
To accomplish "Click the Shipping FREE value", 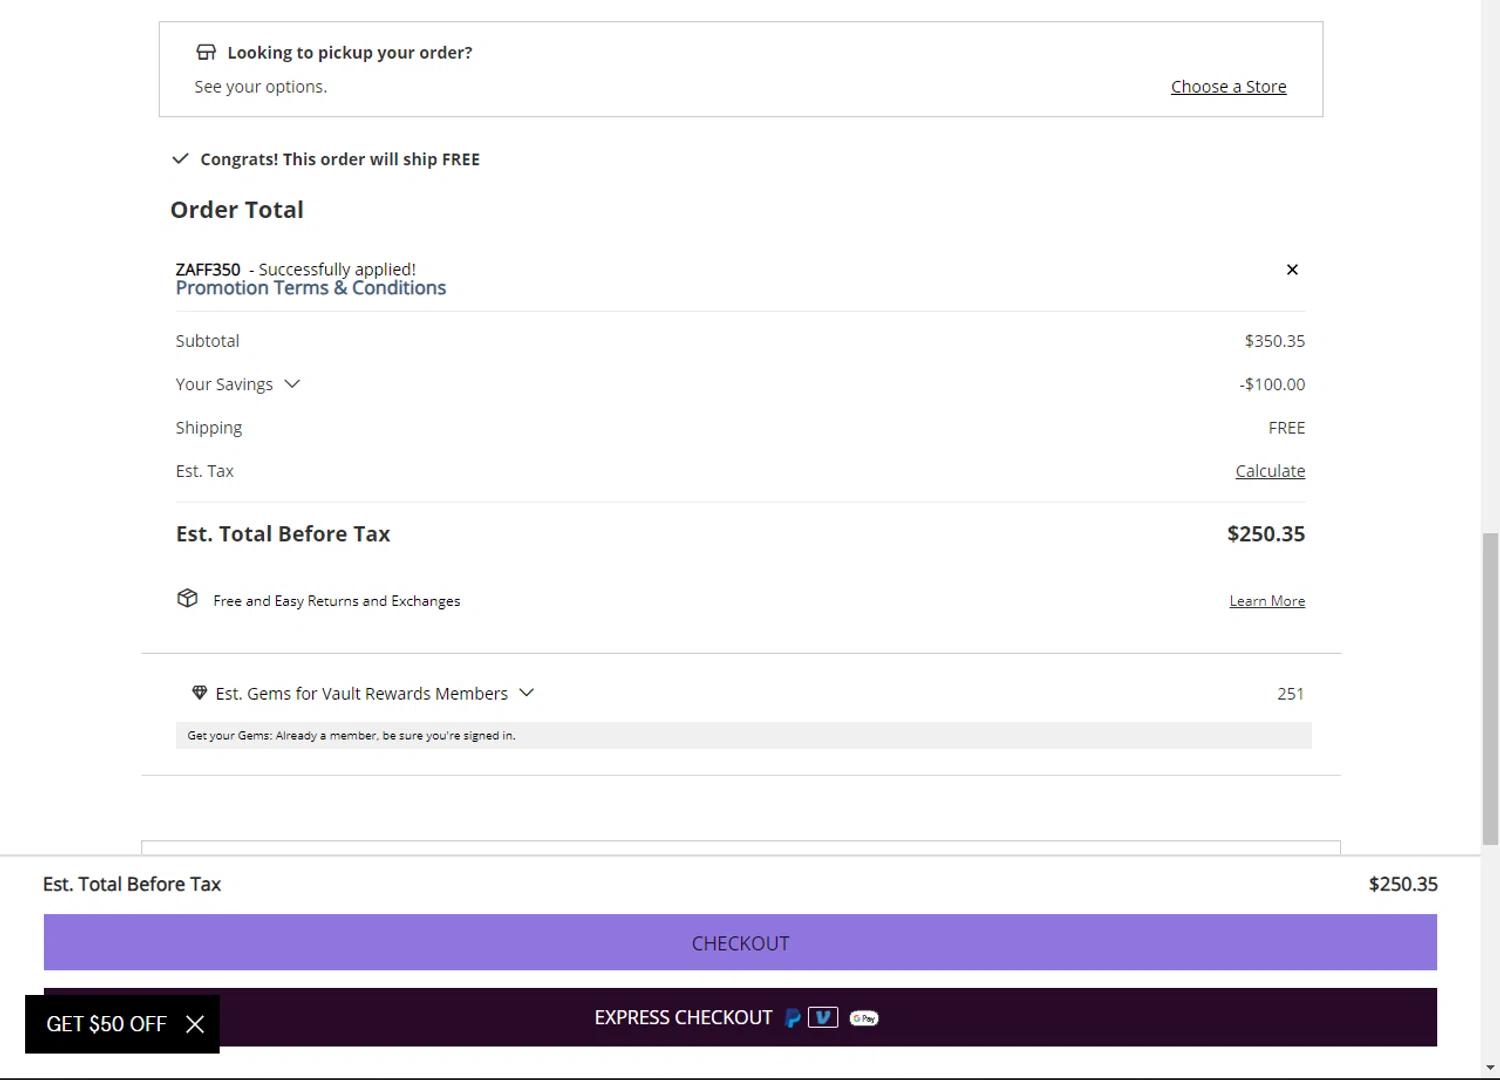I will coord(1286,428).
